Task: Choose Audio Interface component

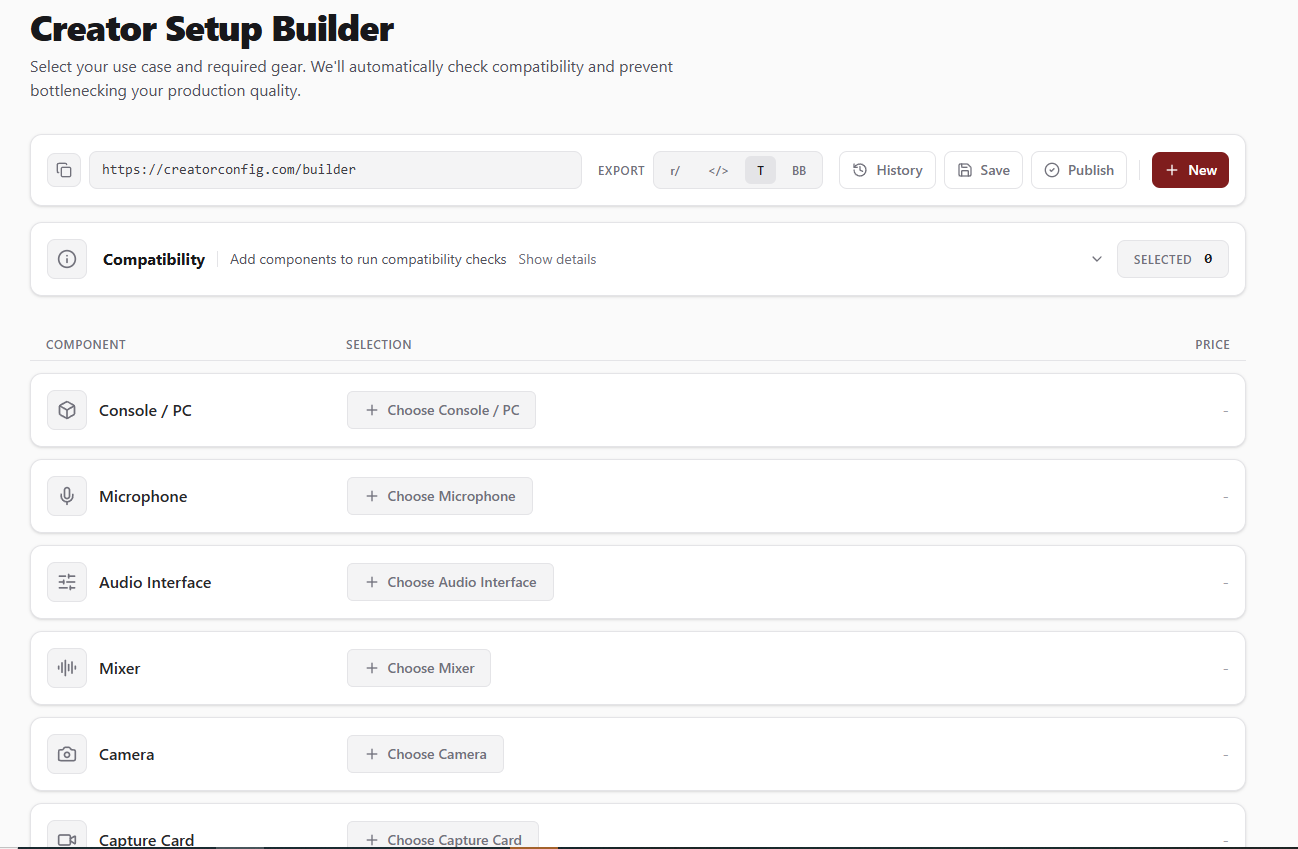Action: (450, 582)
